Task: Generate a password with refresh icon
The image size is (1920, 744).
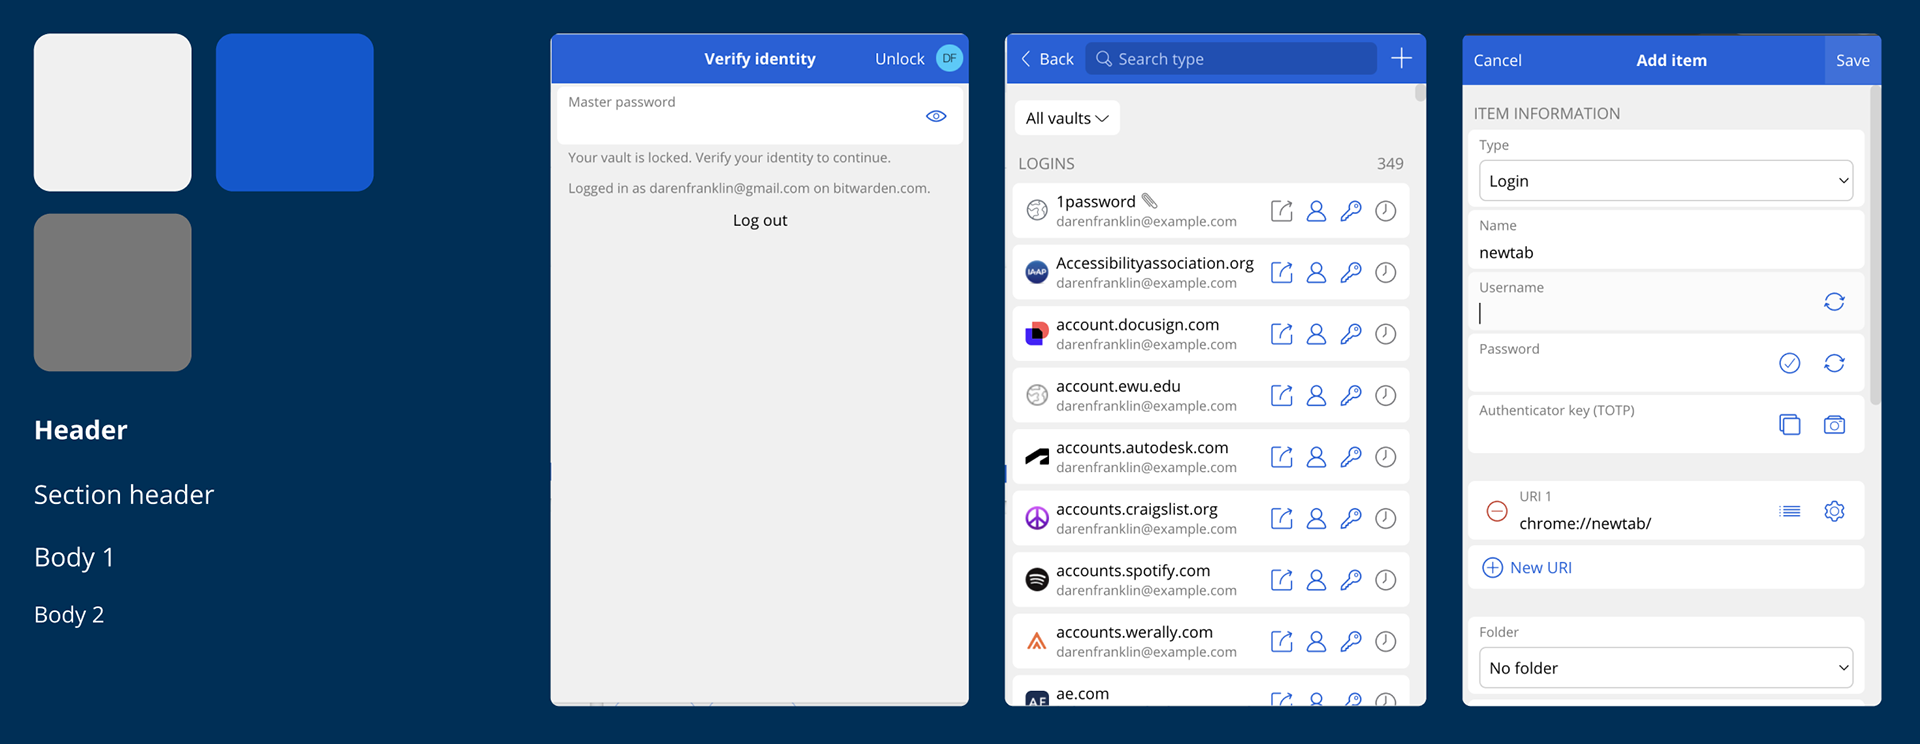Action: click(1834, 363)
